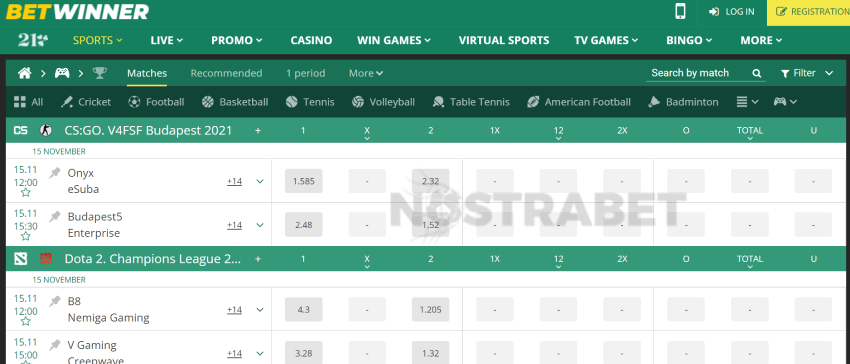Pin the Onyx vs eSuba match
Screen dimensions: 850x364
click(55, 173)
